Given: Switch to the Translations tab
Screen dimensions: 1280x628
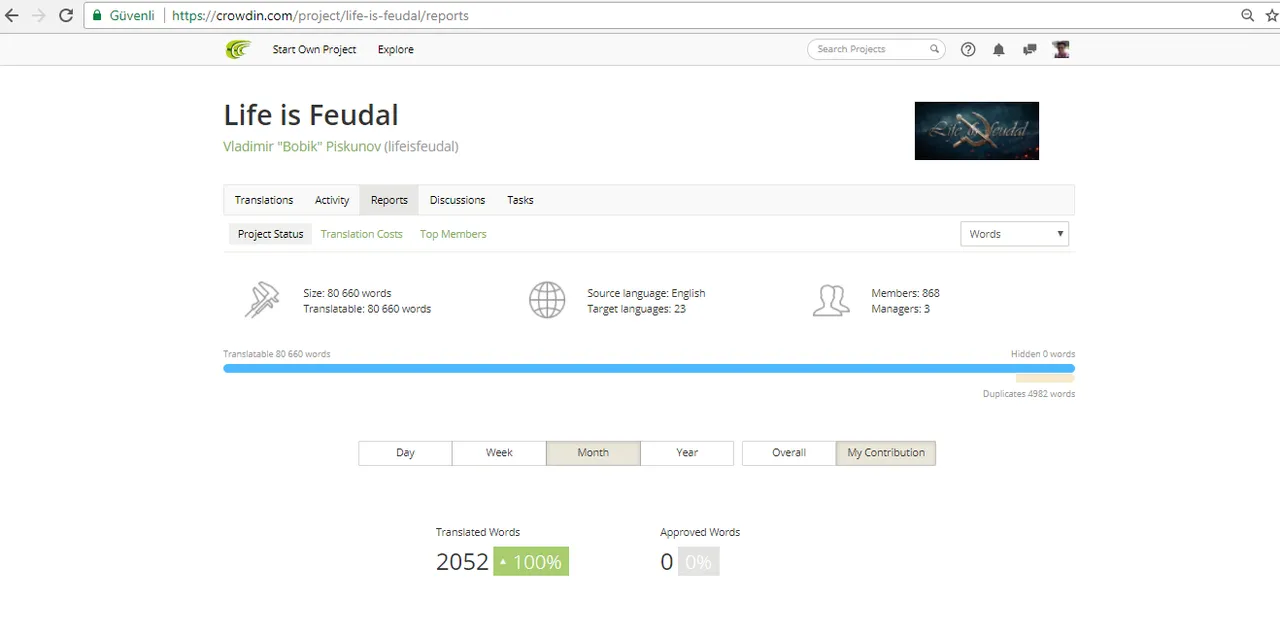Looking at the screenshot, I should [x=264, y=200].
